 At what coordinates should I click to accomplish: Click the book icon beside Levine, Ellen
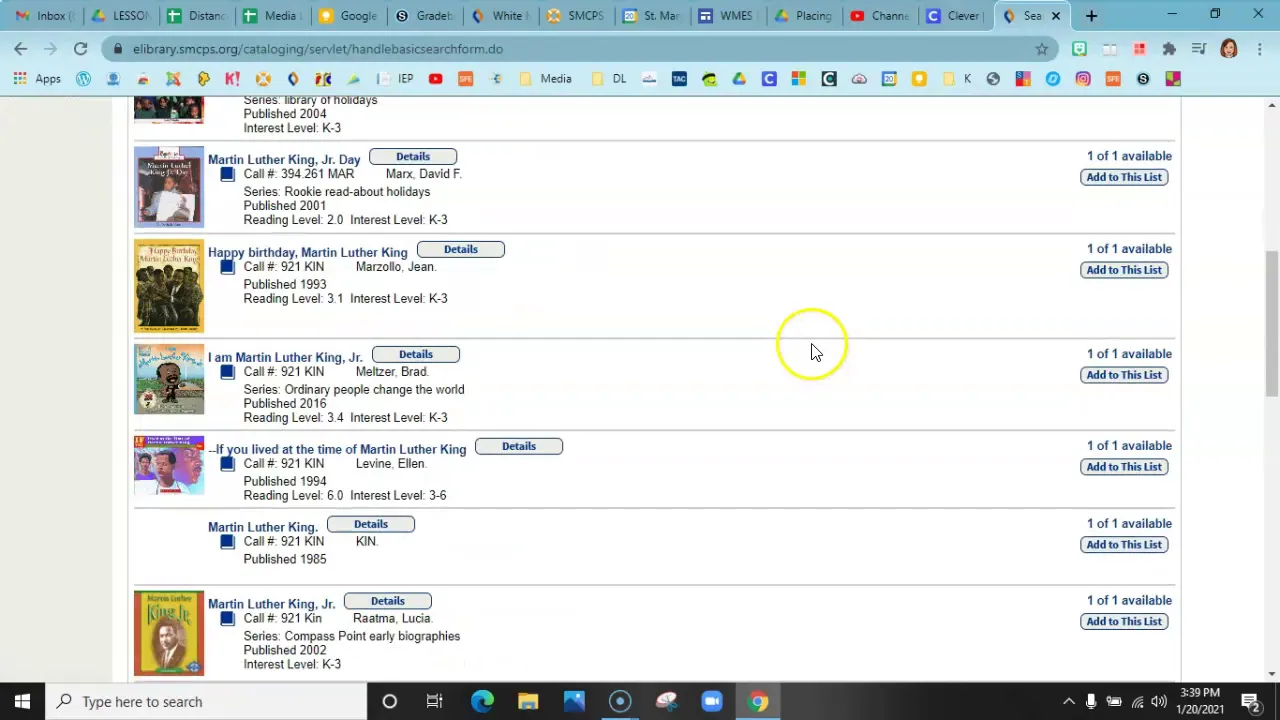(x=227, y=464)
